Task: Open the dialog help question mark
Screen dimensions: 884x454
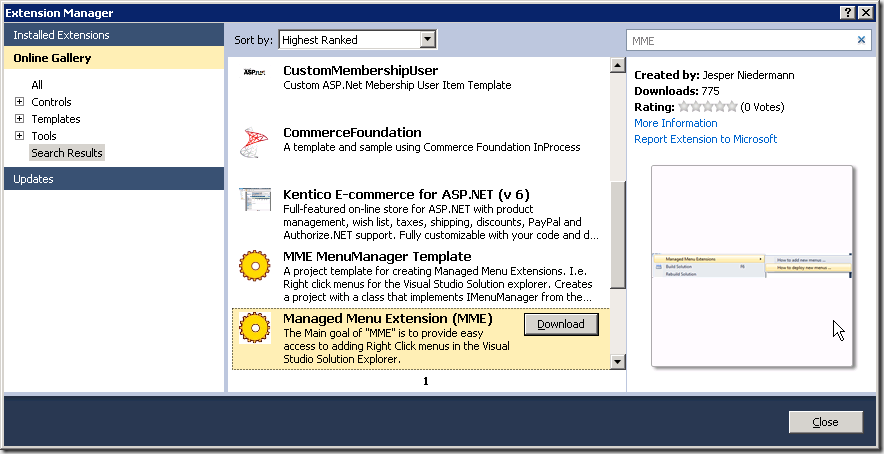Action: click(848, 12)
